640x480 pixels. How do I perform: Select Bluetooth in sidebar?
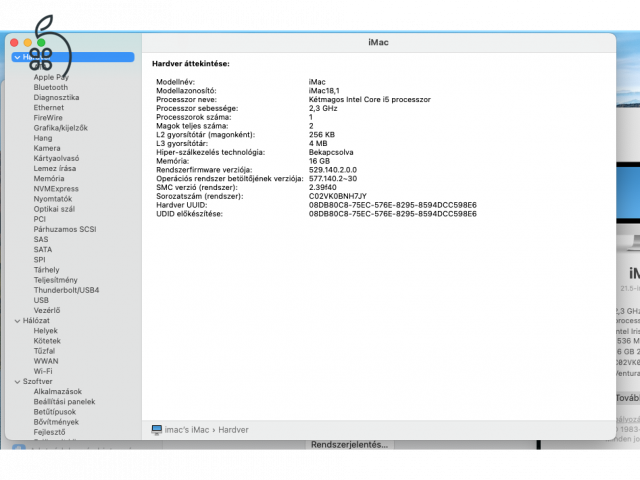pyautogui.click(x=51, y=87)
